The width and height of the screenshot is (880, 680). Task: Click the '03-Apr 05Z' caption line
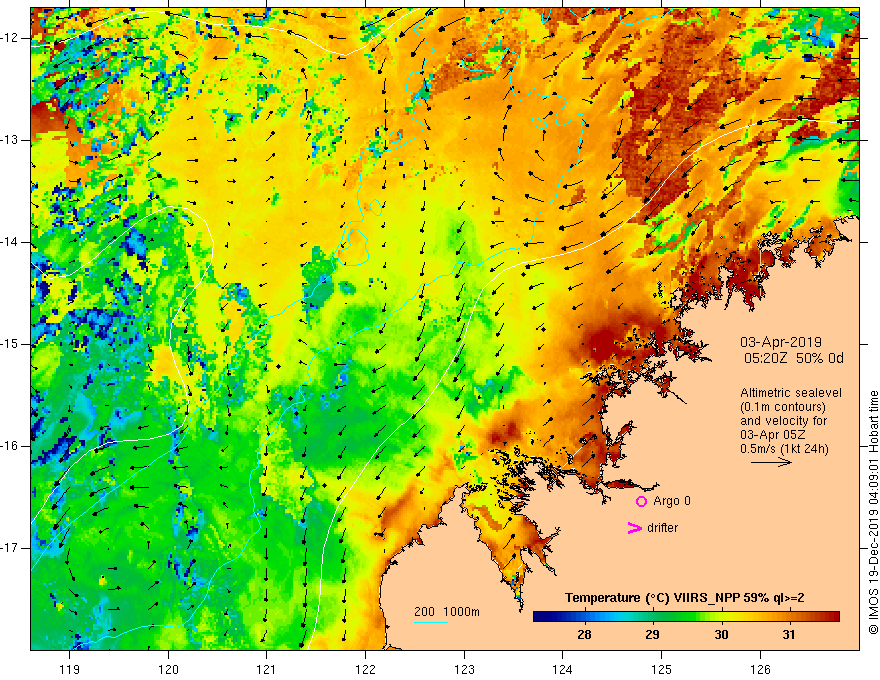pos(775,435)
